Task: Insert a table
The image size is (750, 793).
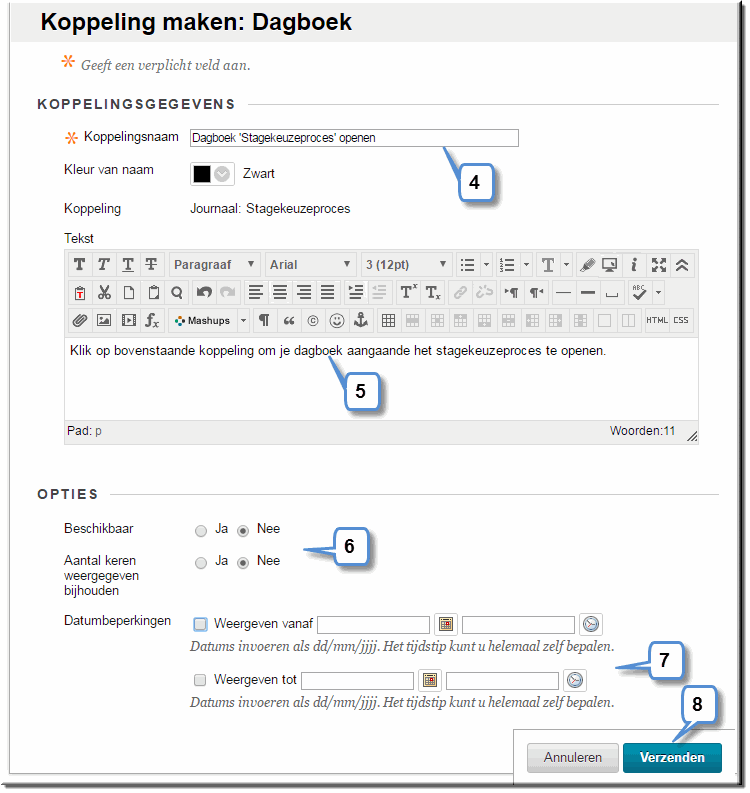Action: pos(388,321)
